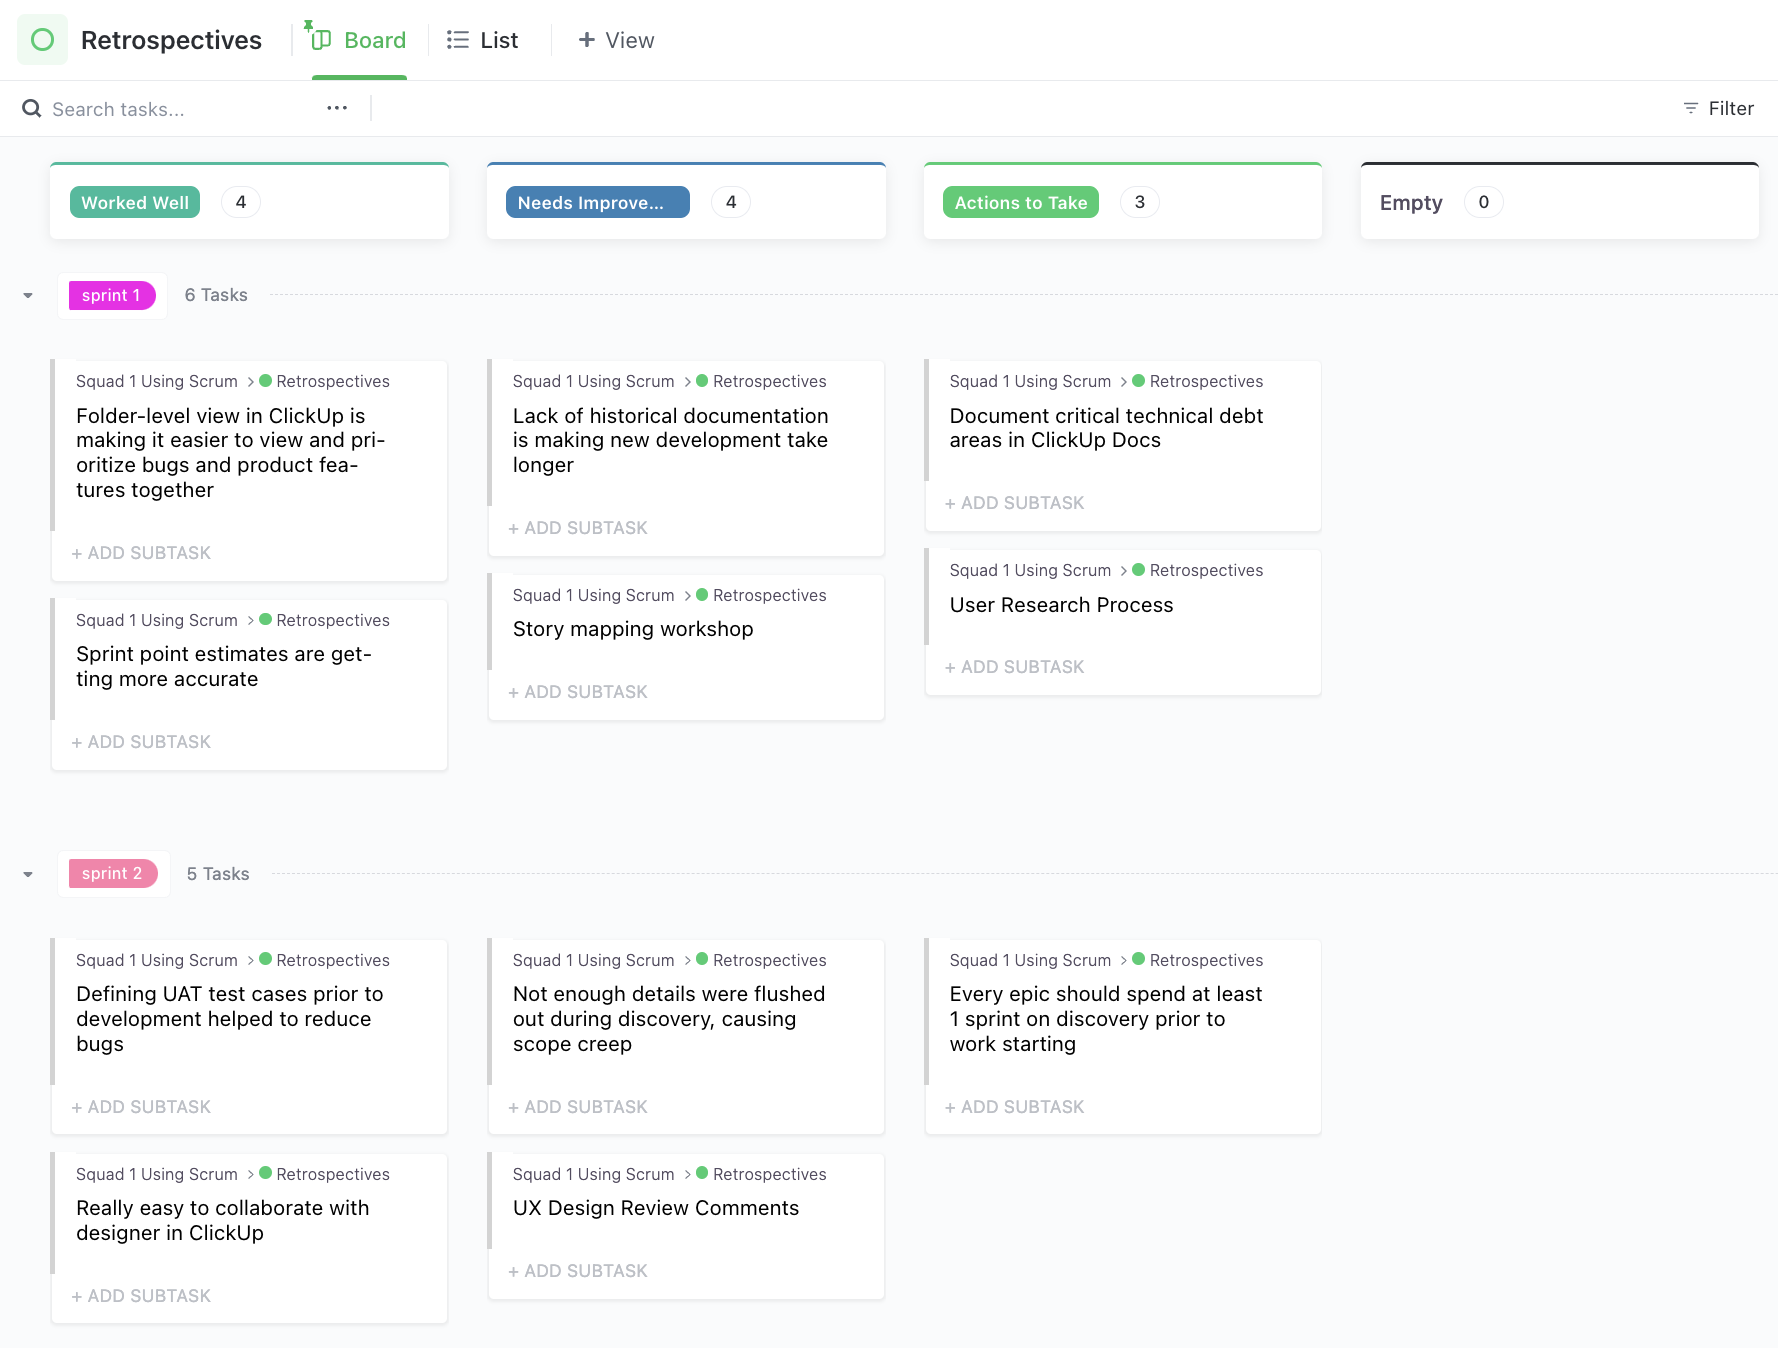Open User Research Process task

[1061, 605]
